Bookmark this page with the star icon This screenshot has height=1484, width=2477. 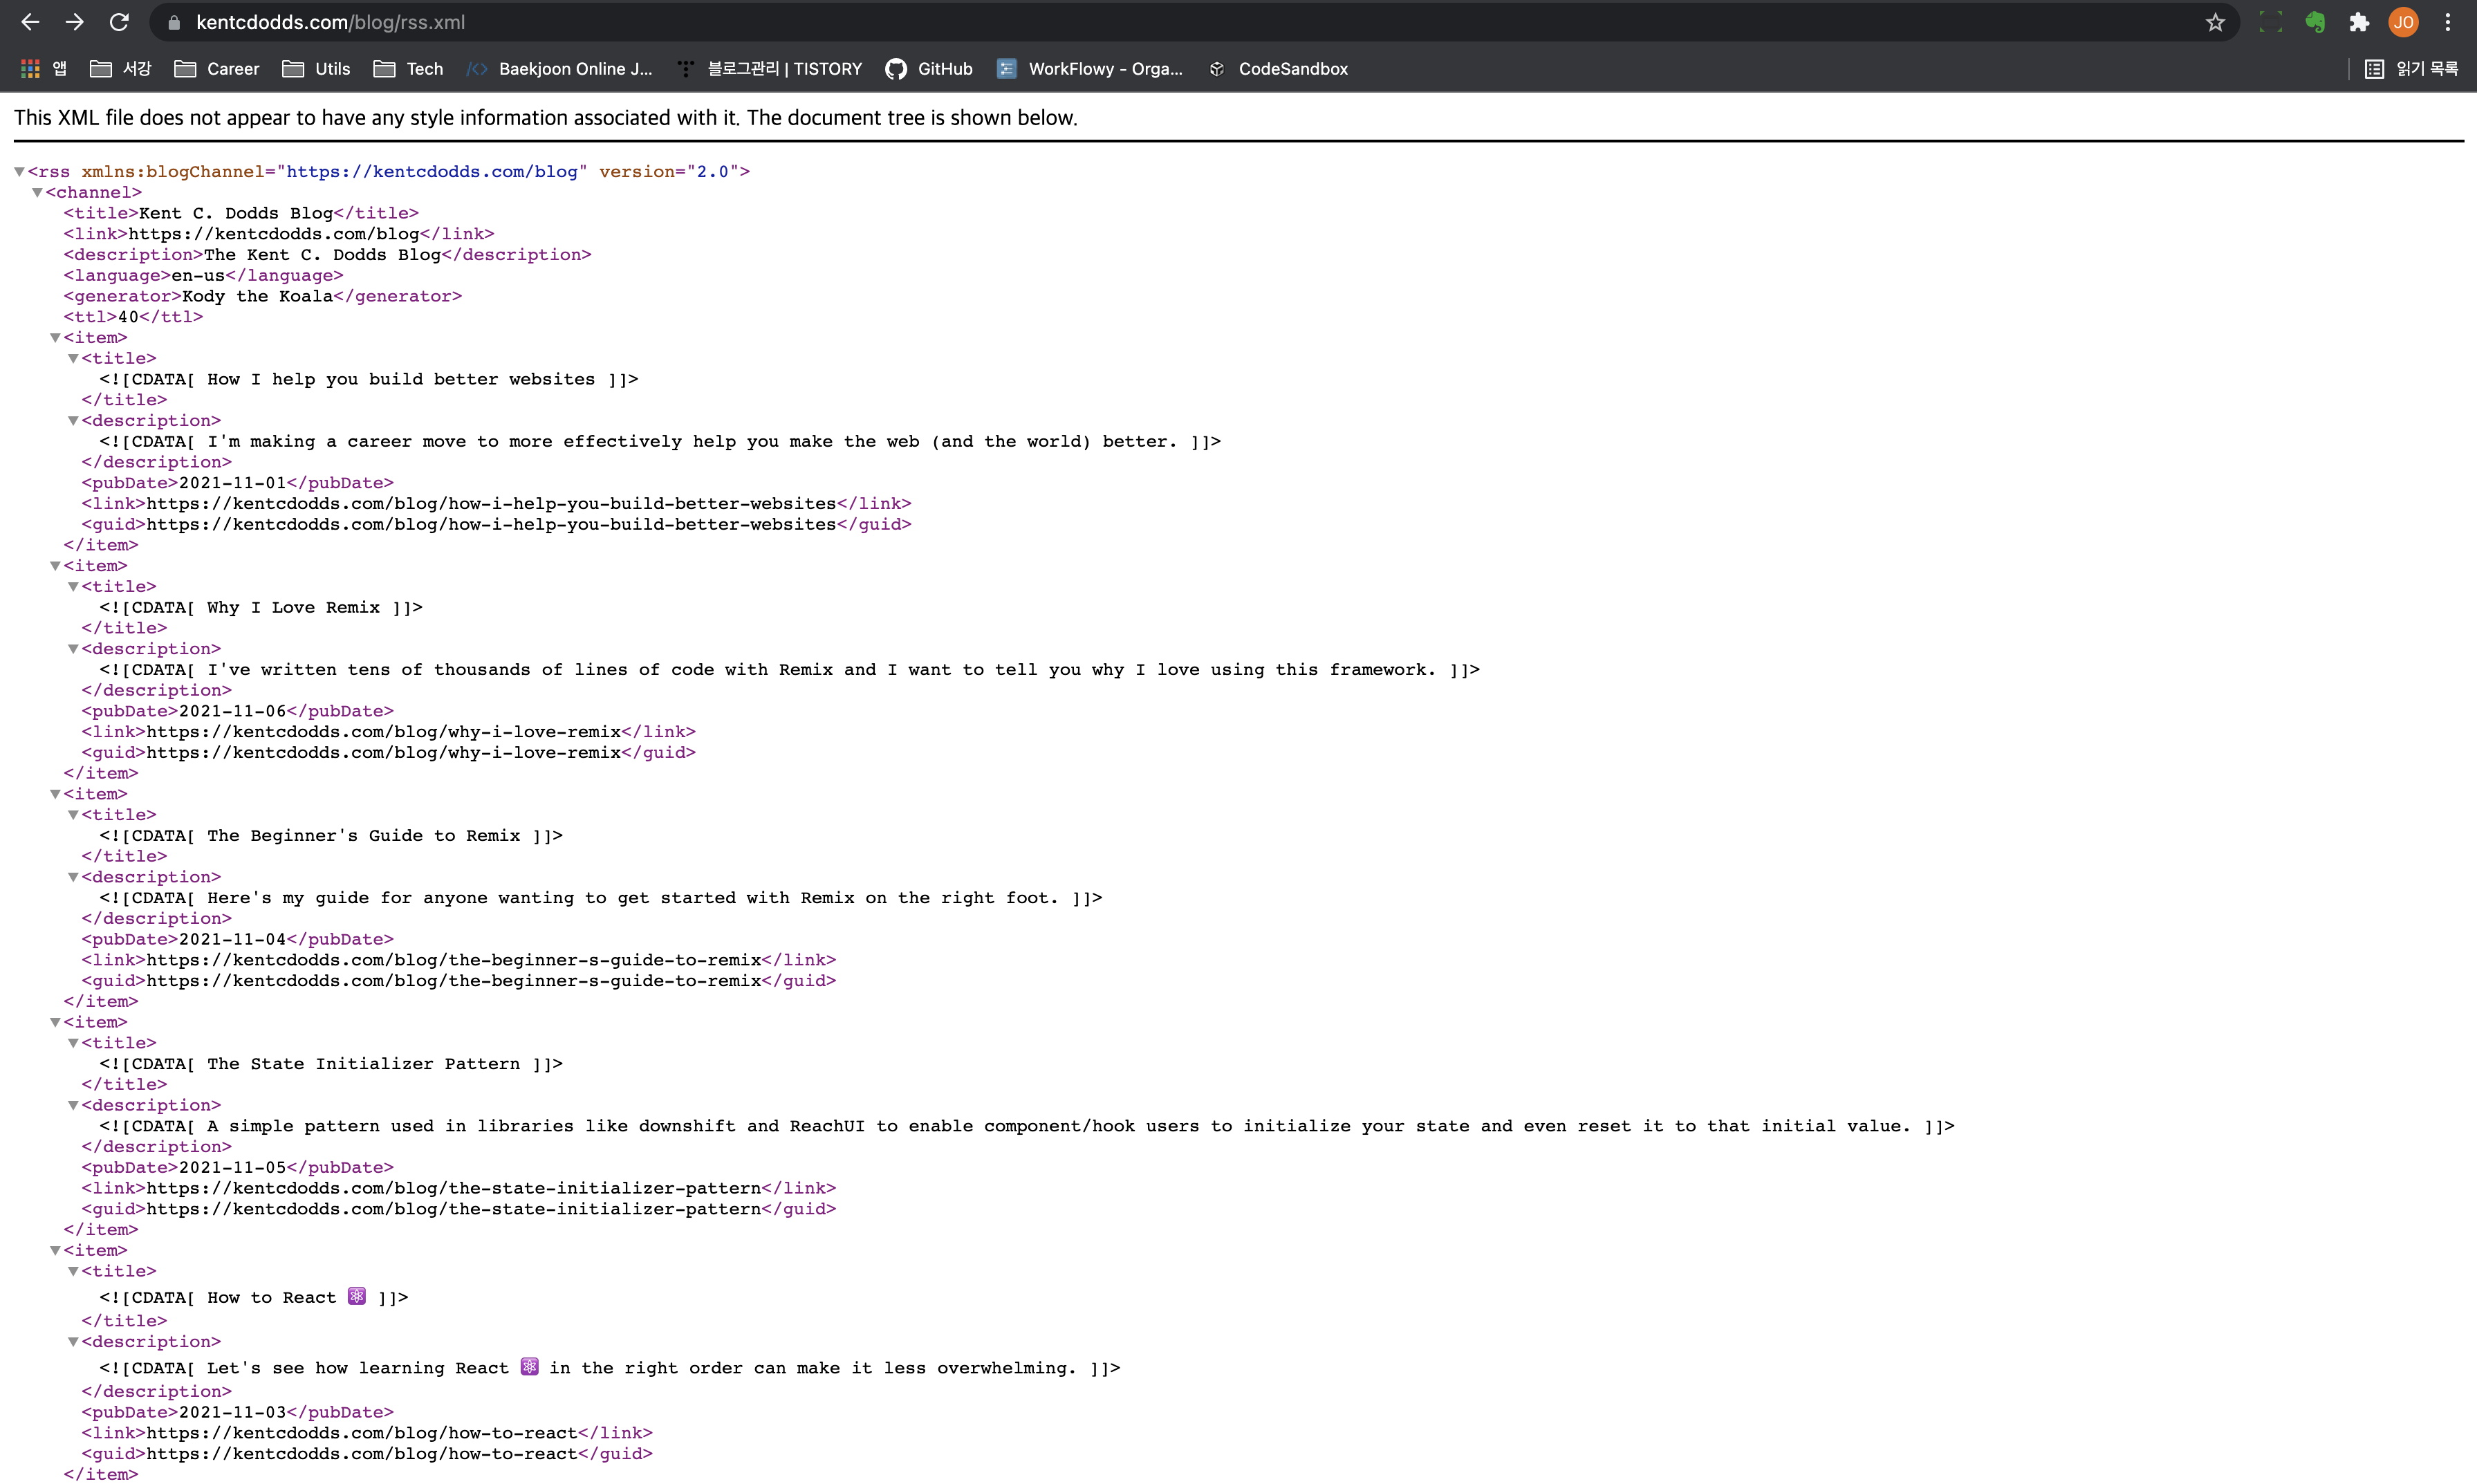click(2215, 22)
